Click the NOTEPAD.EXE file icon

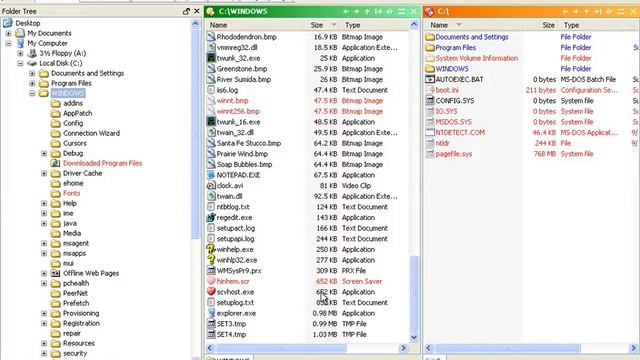tap(211, 175)
